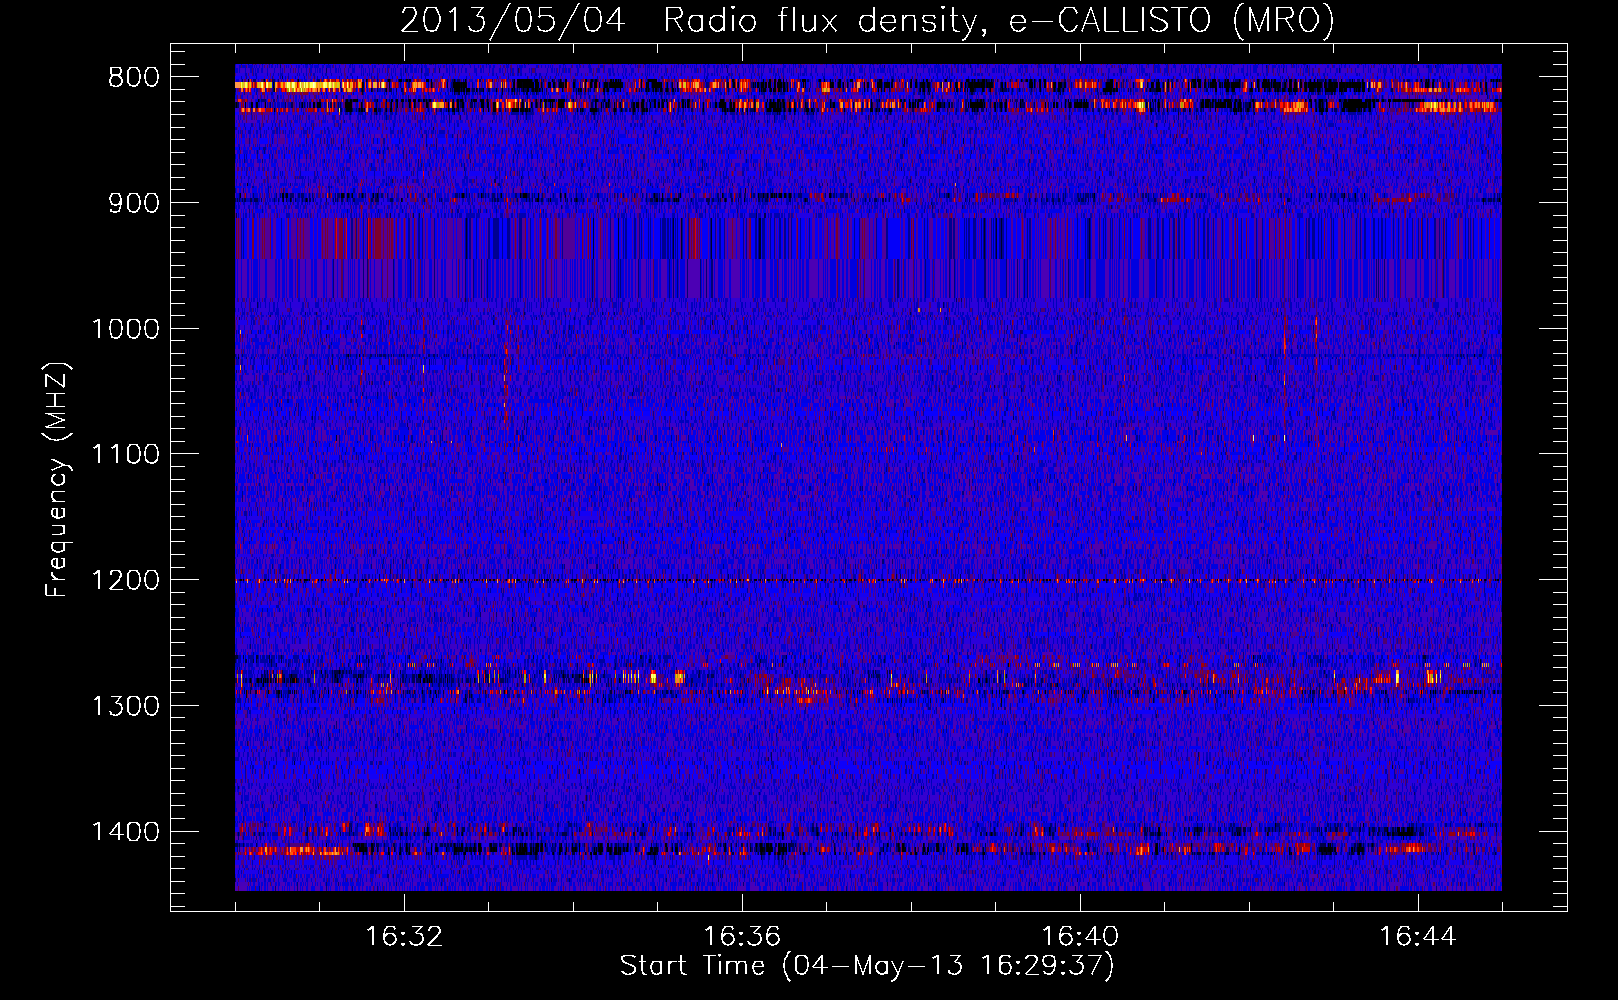Image resolution: width=1618 pixels, height=1000 pixels.
Task: Click the 16:36 time tick label
Action: click(x=742, y=937)
